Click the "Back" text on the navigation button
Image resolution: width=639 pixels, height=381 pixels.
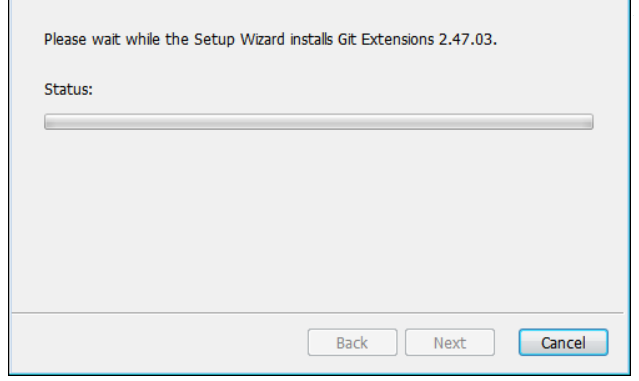tap(352, 343)
